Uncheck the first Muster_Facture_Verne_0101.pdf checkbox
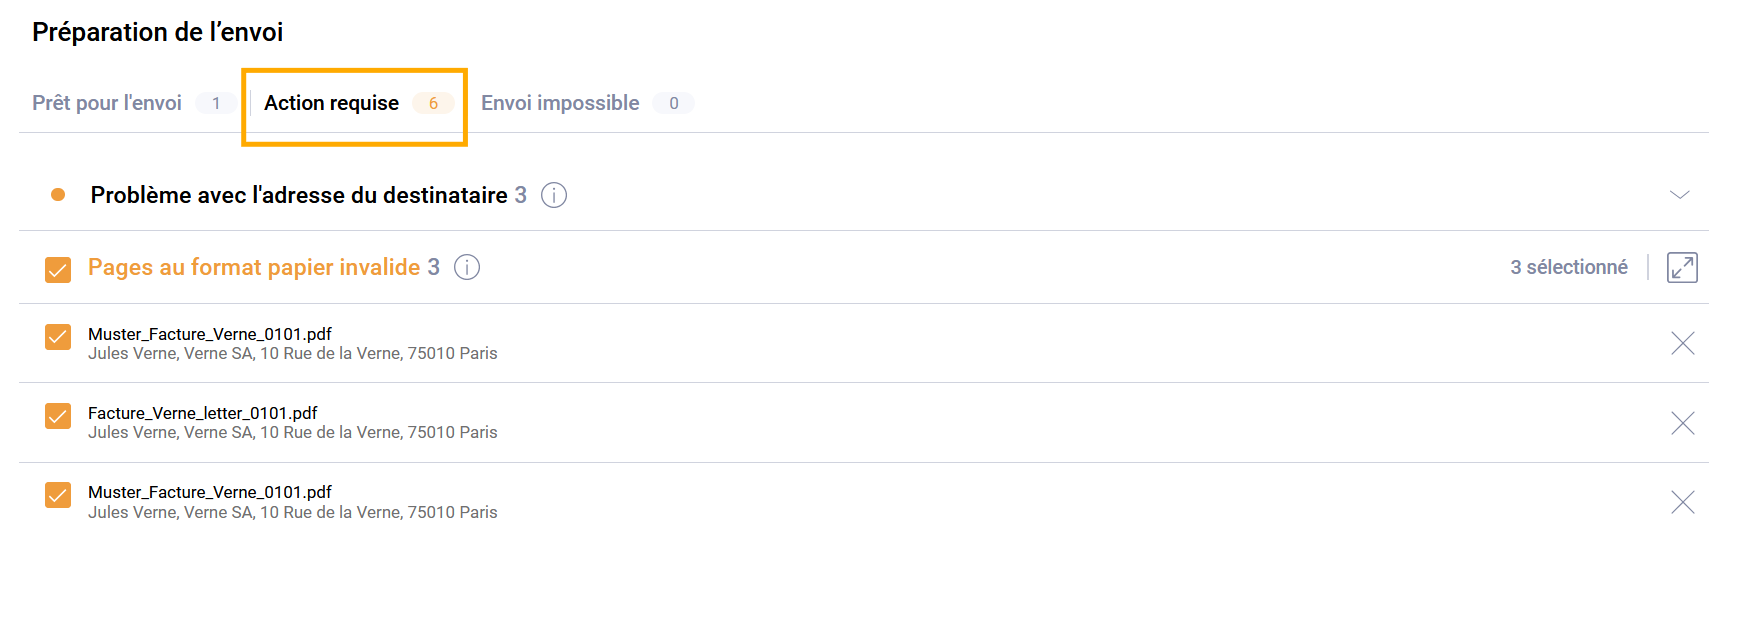This screenshot has width=1763, height=632. click(58, 337)
